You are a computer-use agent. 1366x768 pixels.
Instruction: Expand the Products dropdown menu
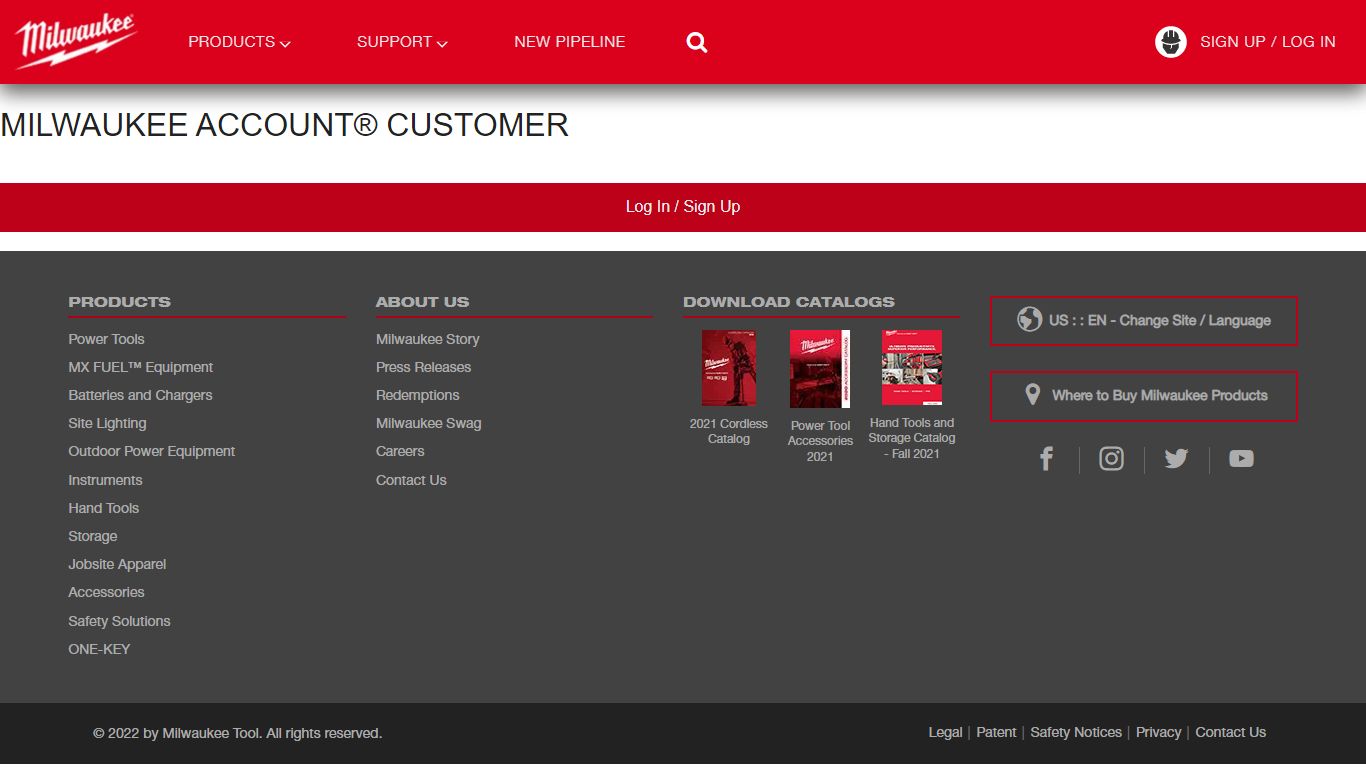tap(239, 42)
